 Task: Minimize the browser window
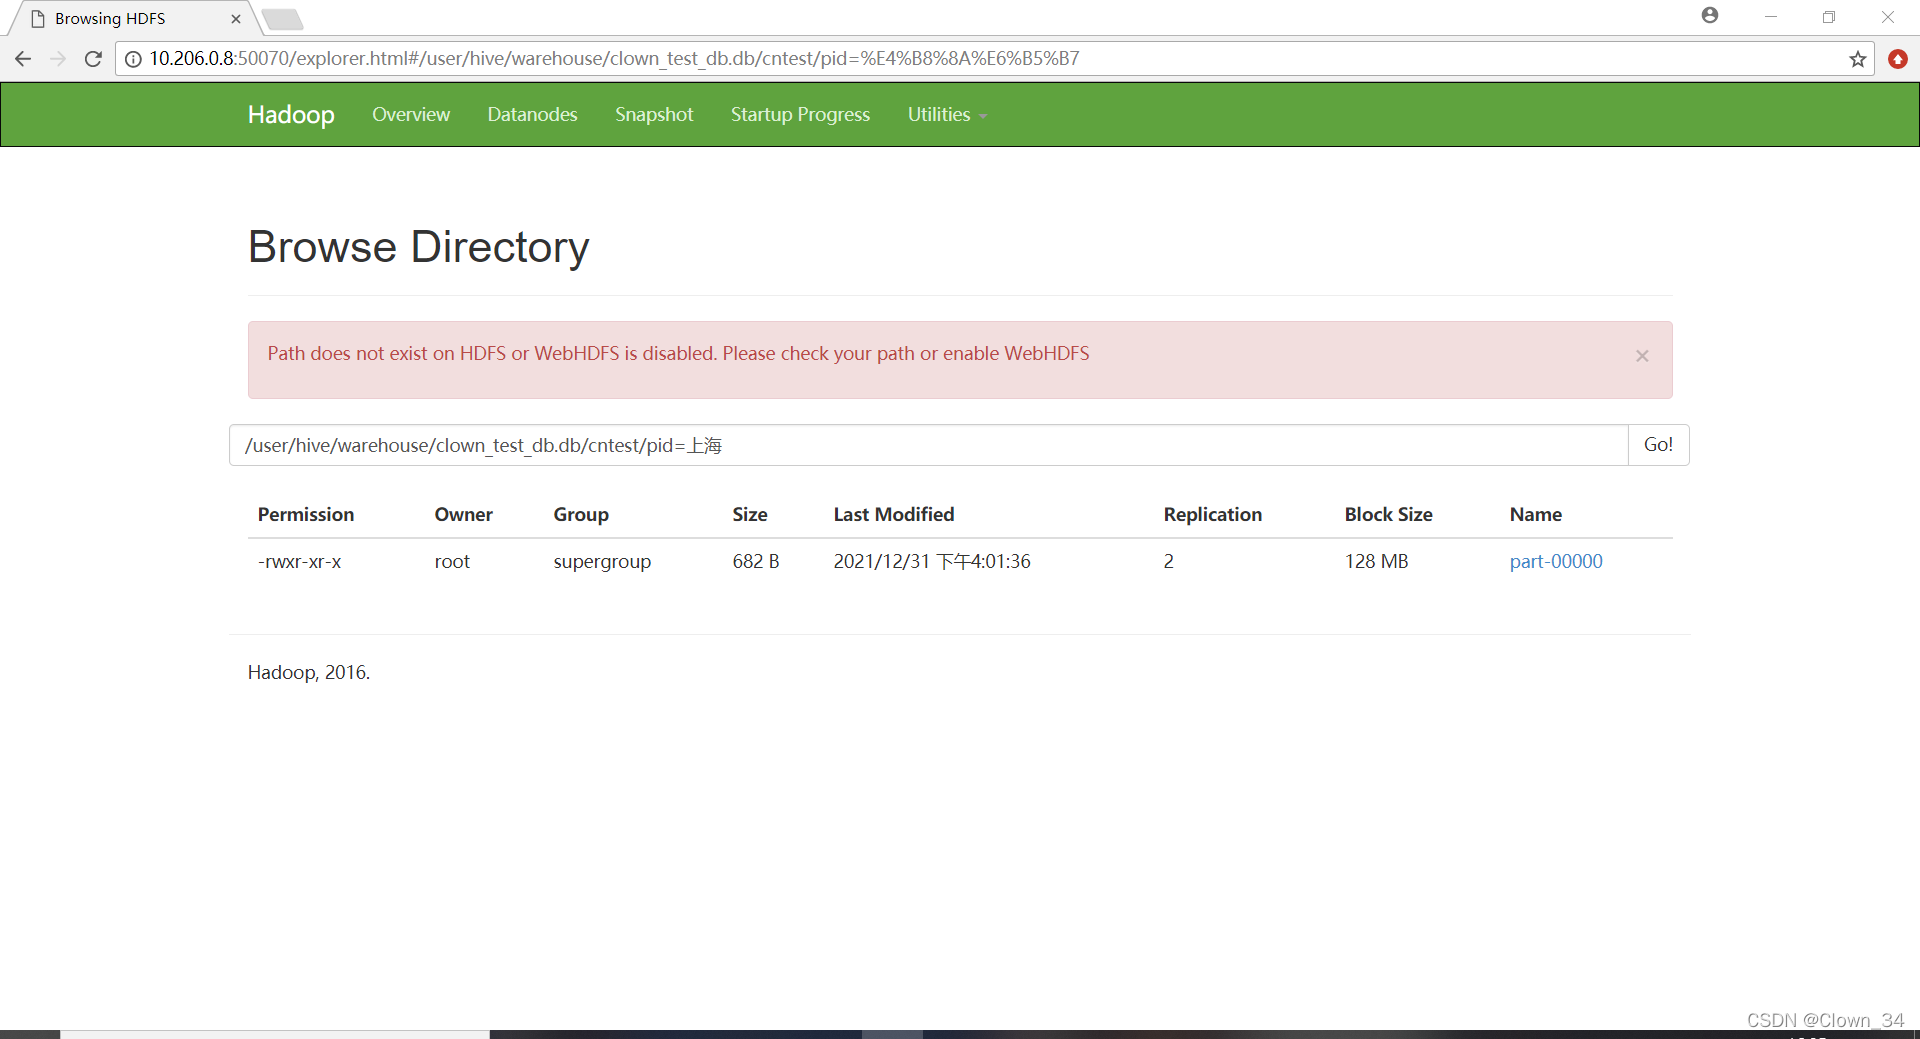coord(1770,17)
